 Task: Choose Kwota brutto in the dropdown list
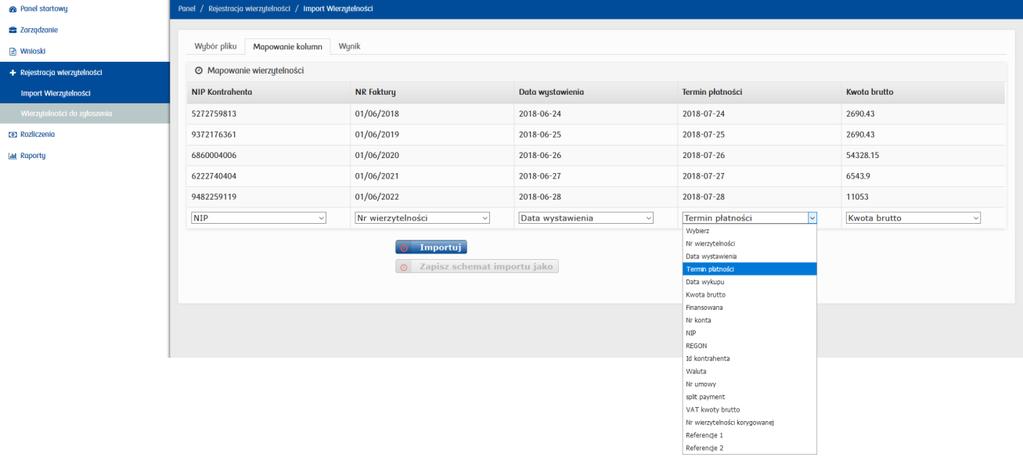click(750, 295)
